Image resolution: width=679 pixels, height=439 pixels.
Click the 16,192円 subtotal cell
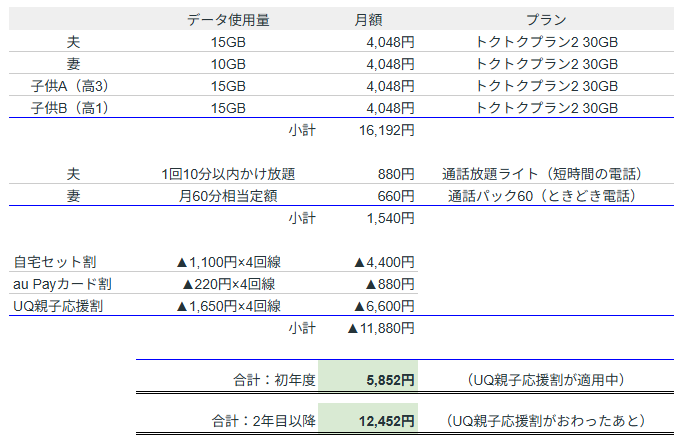[x=386, y=130]
